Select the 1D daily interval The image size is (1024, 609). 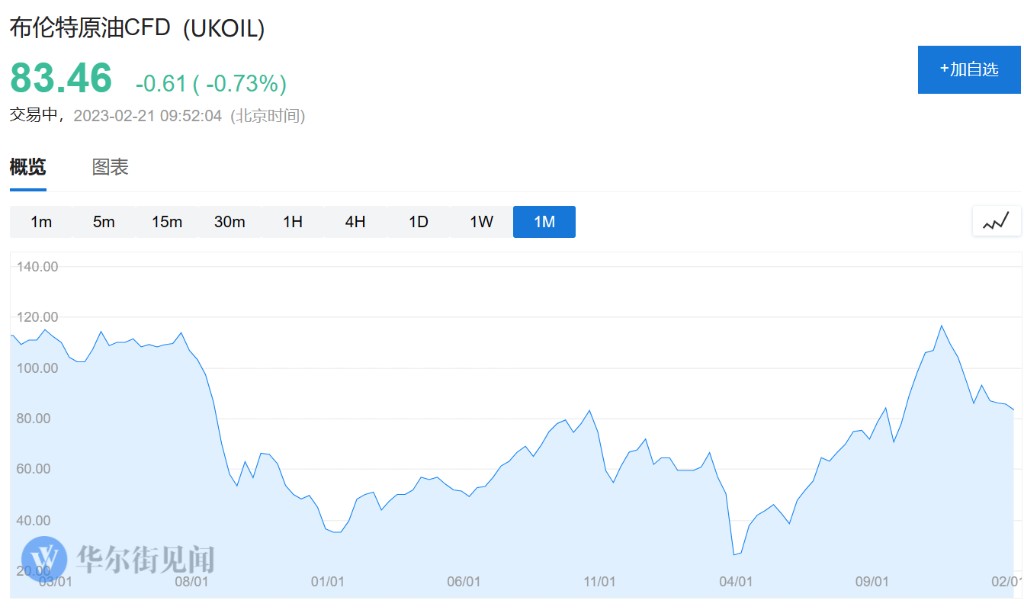click(x=418, y=222)
